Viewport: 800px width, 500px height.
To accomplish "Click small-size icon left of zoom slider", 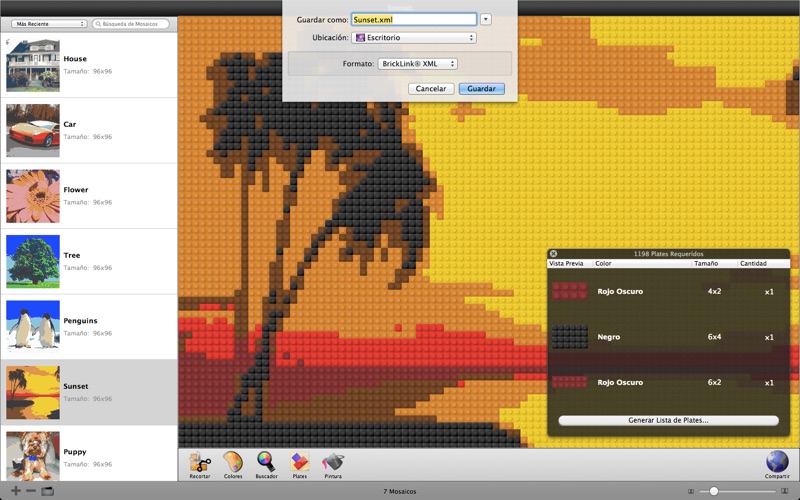I will click(691, 491).
